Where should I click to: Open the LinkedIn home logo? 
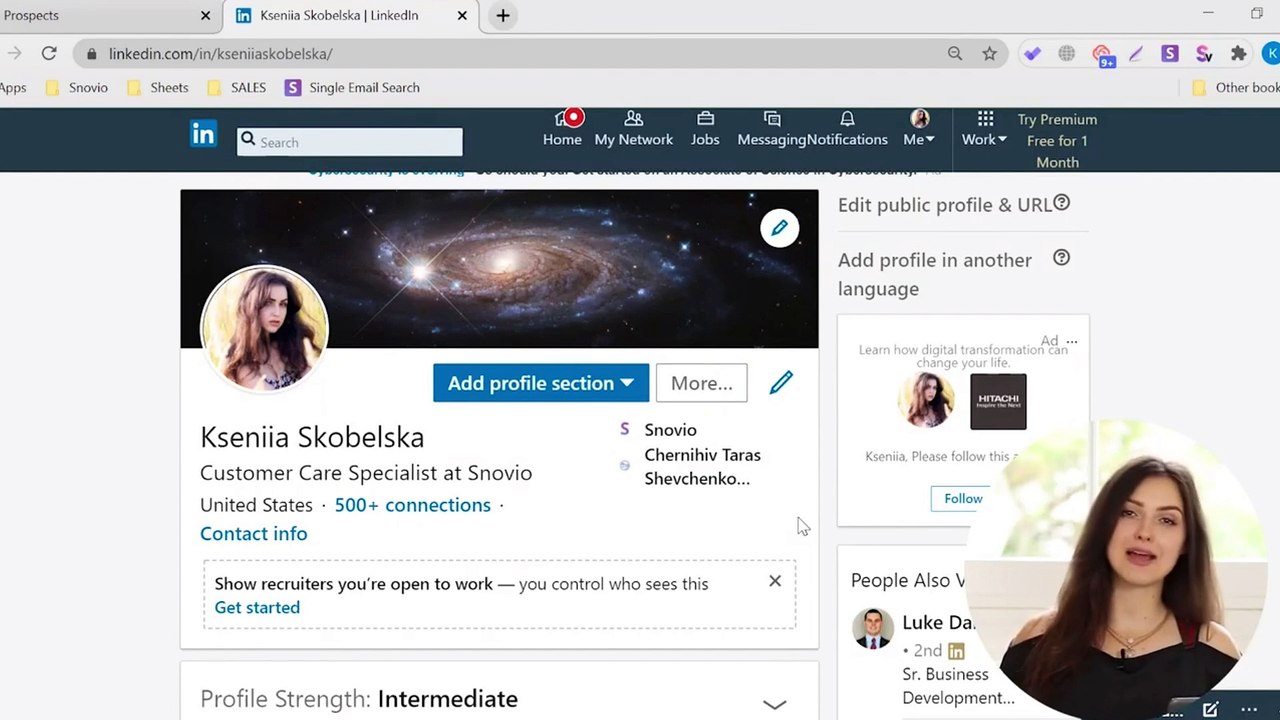tap(203, 133)
